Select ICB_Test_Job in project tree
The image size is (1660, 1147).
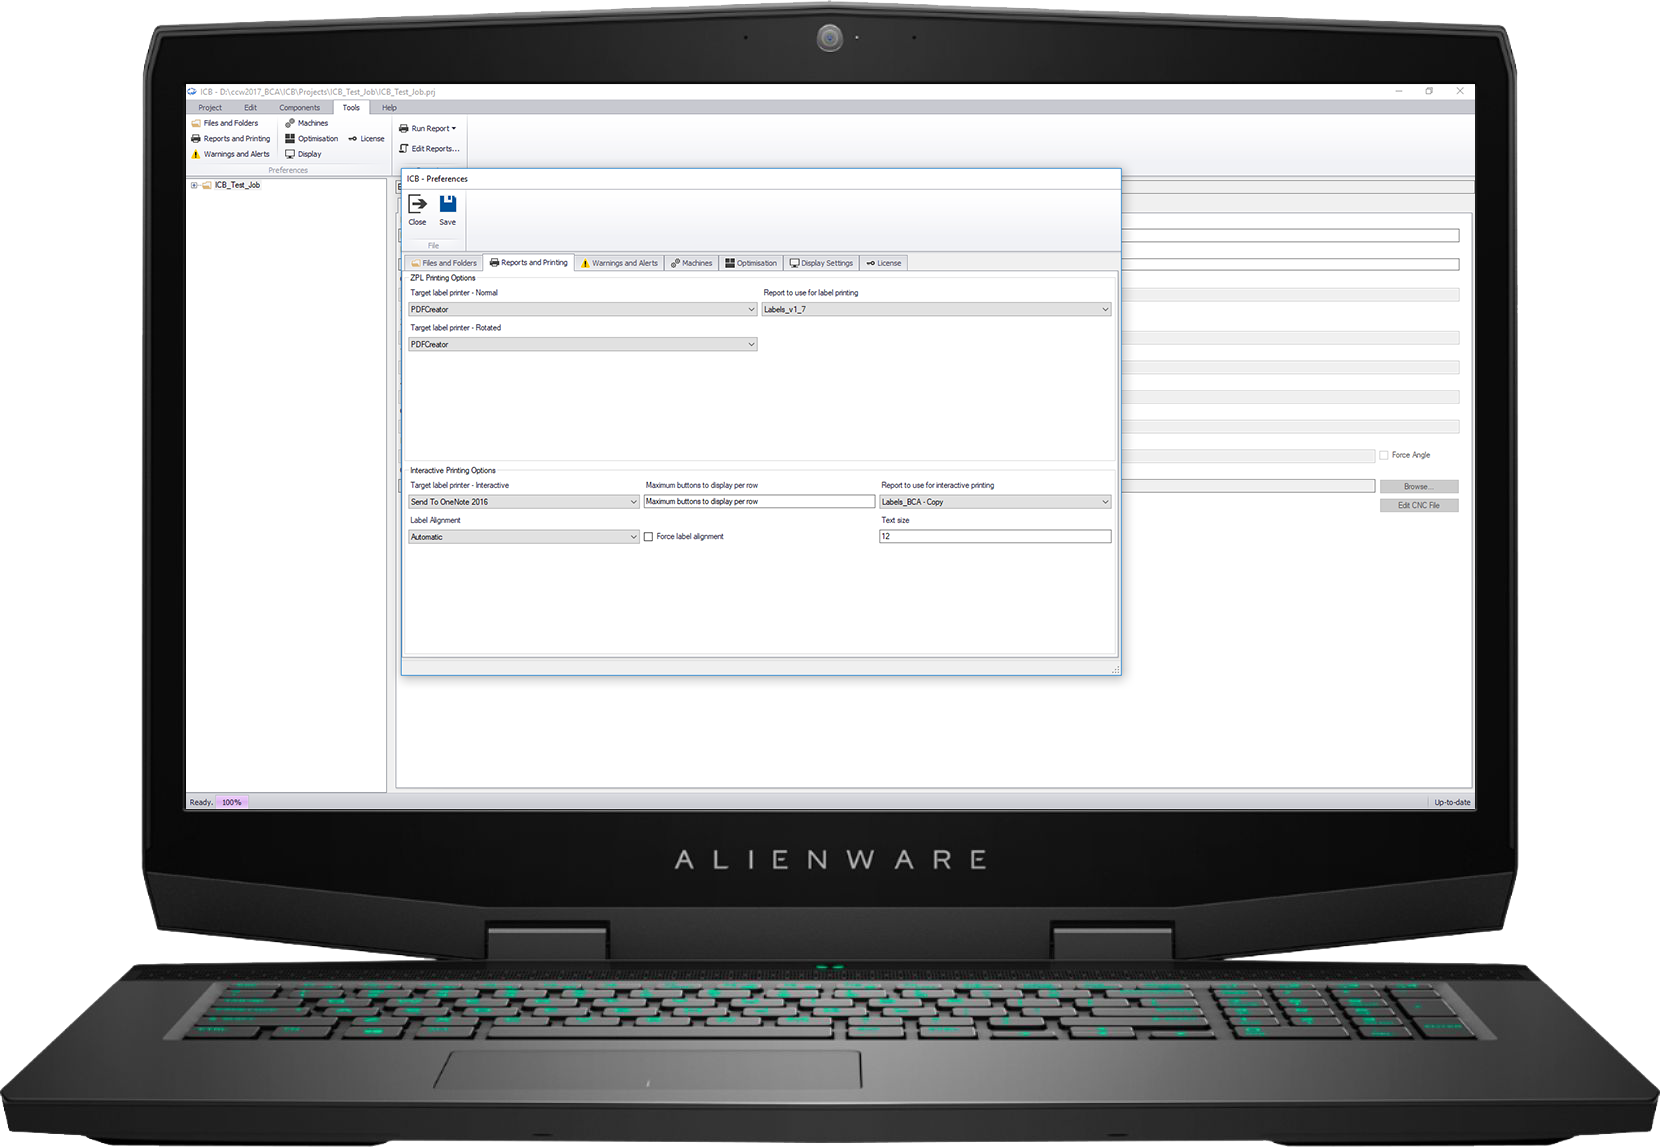pyautogui.click(x=237, y=185)
